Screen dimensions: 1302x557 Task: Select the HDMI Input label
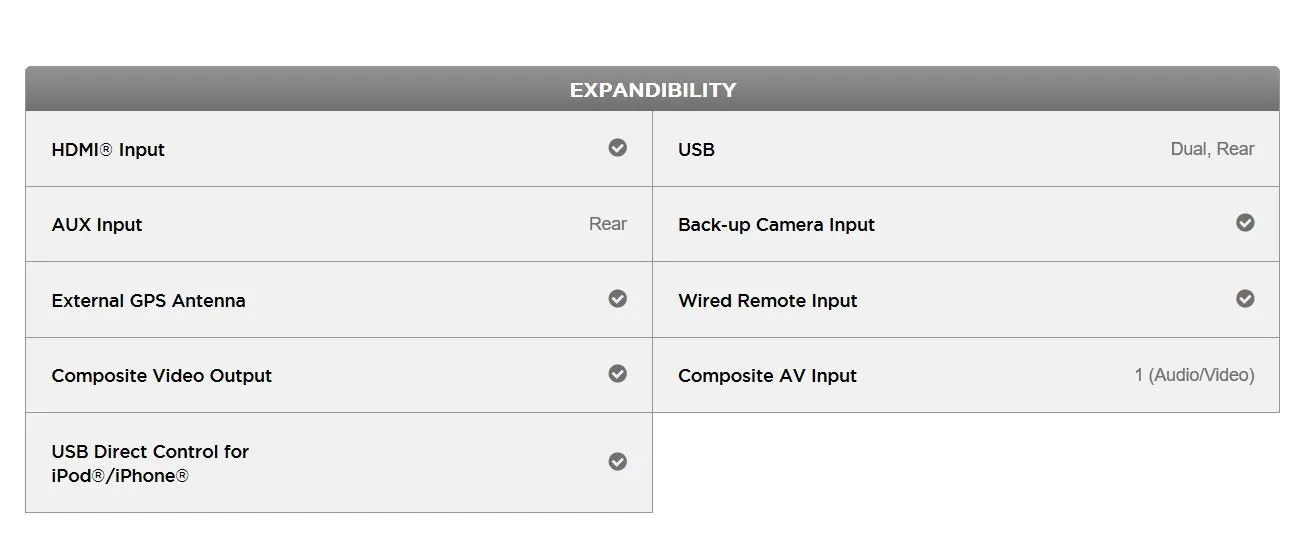(x=108, y=150)
